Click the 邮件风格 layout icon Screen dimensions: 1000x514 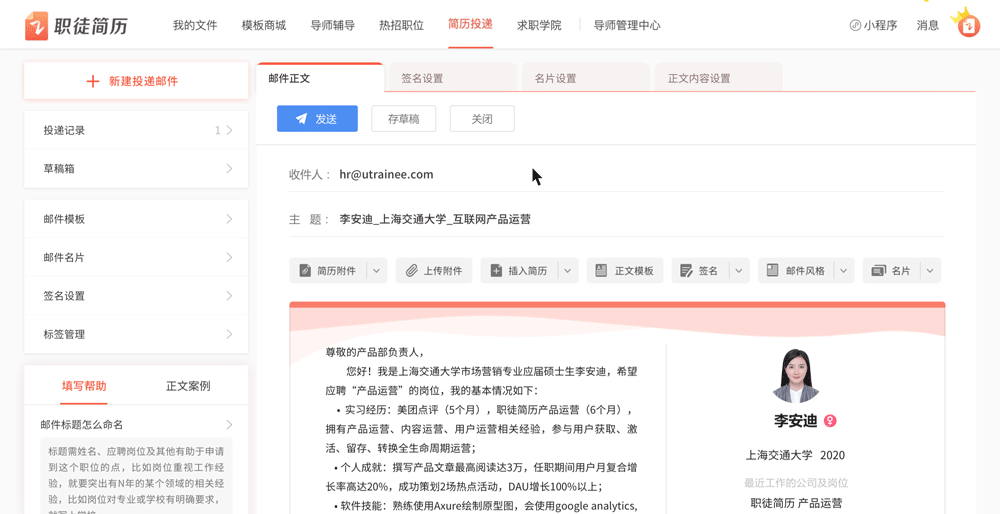tap(772, 270)
